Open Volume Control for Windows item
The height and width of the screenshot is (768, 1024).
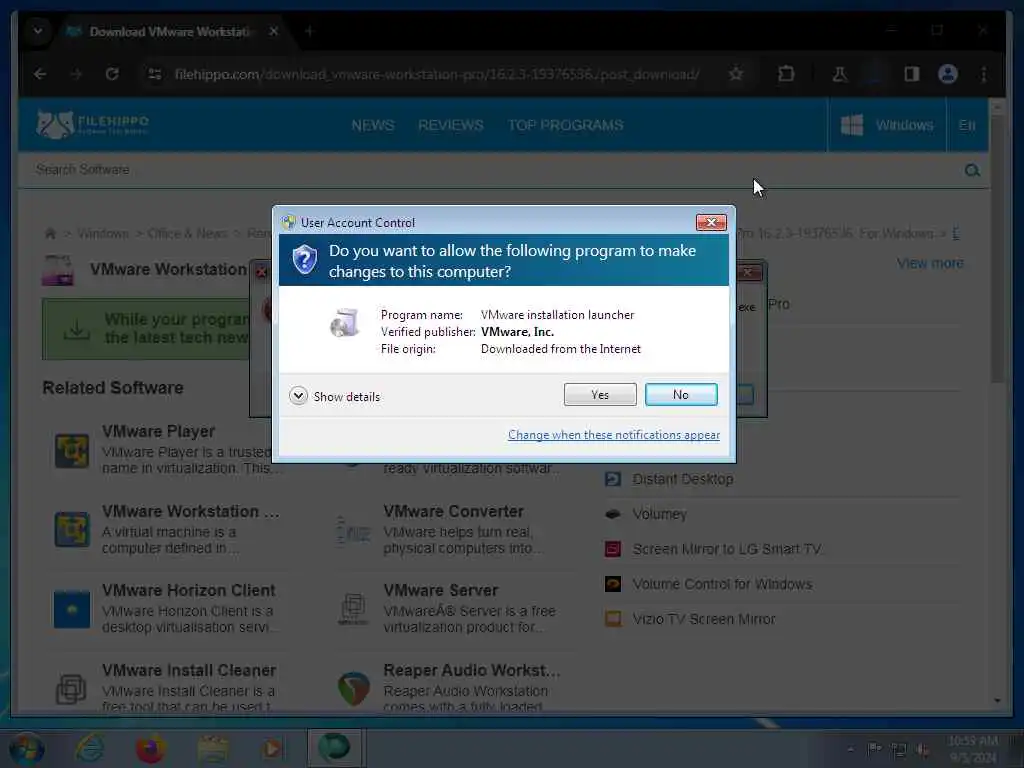tap(722, 584)
